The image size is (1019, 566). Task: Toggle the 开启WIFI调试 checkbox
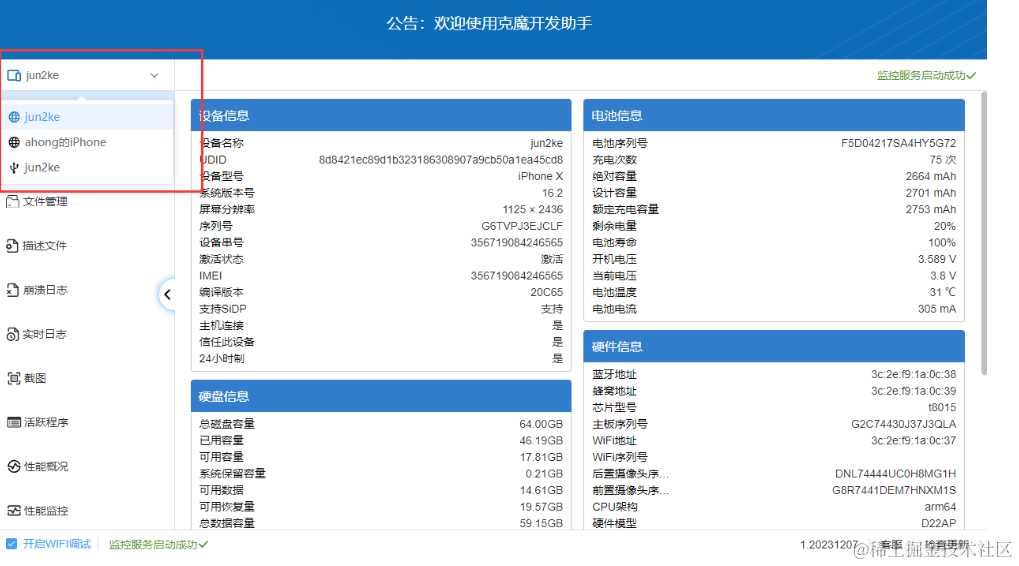[12, 544]
